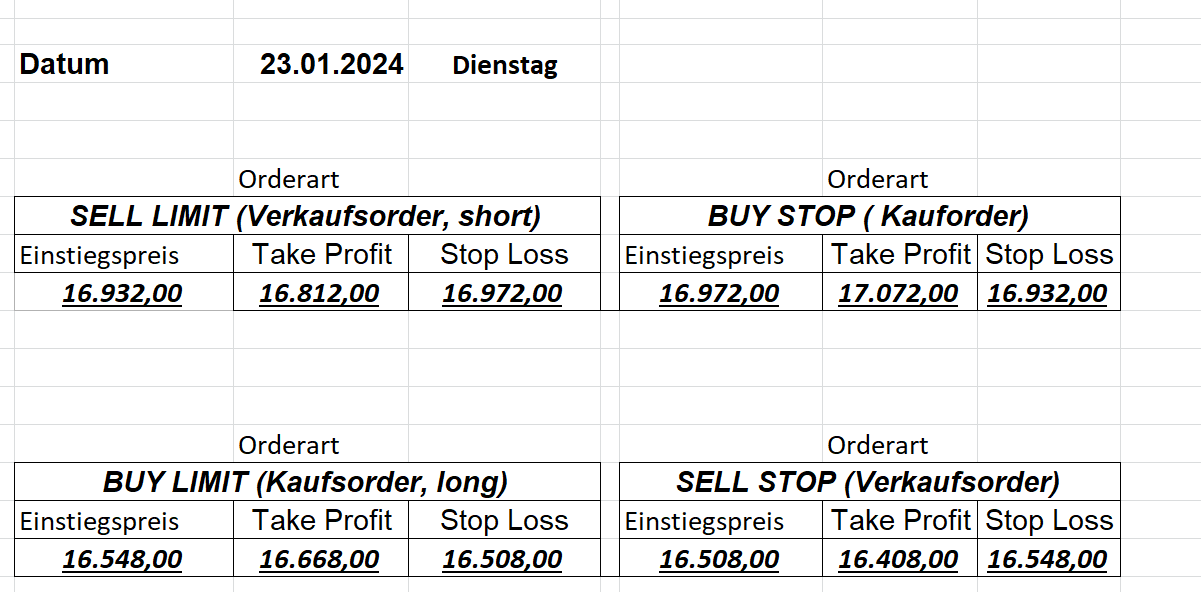Select the Datum label cell

tap(65, 65)
